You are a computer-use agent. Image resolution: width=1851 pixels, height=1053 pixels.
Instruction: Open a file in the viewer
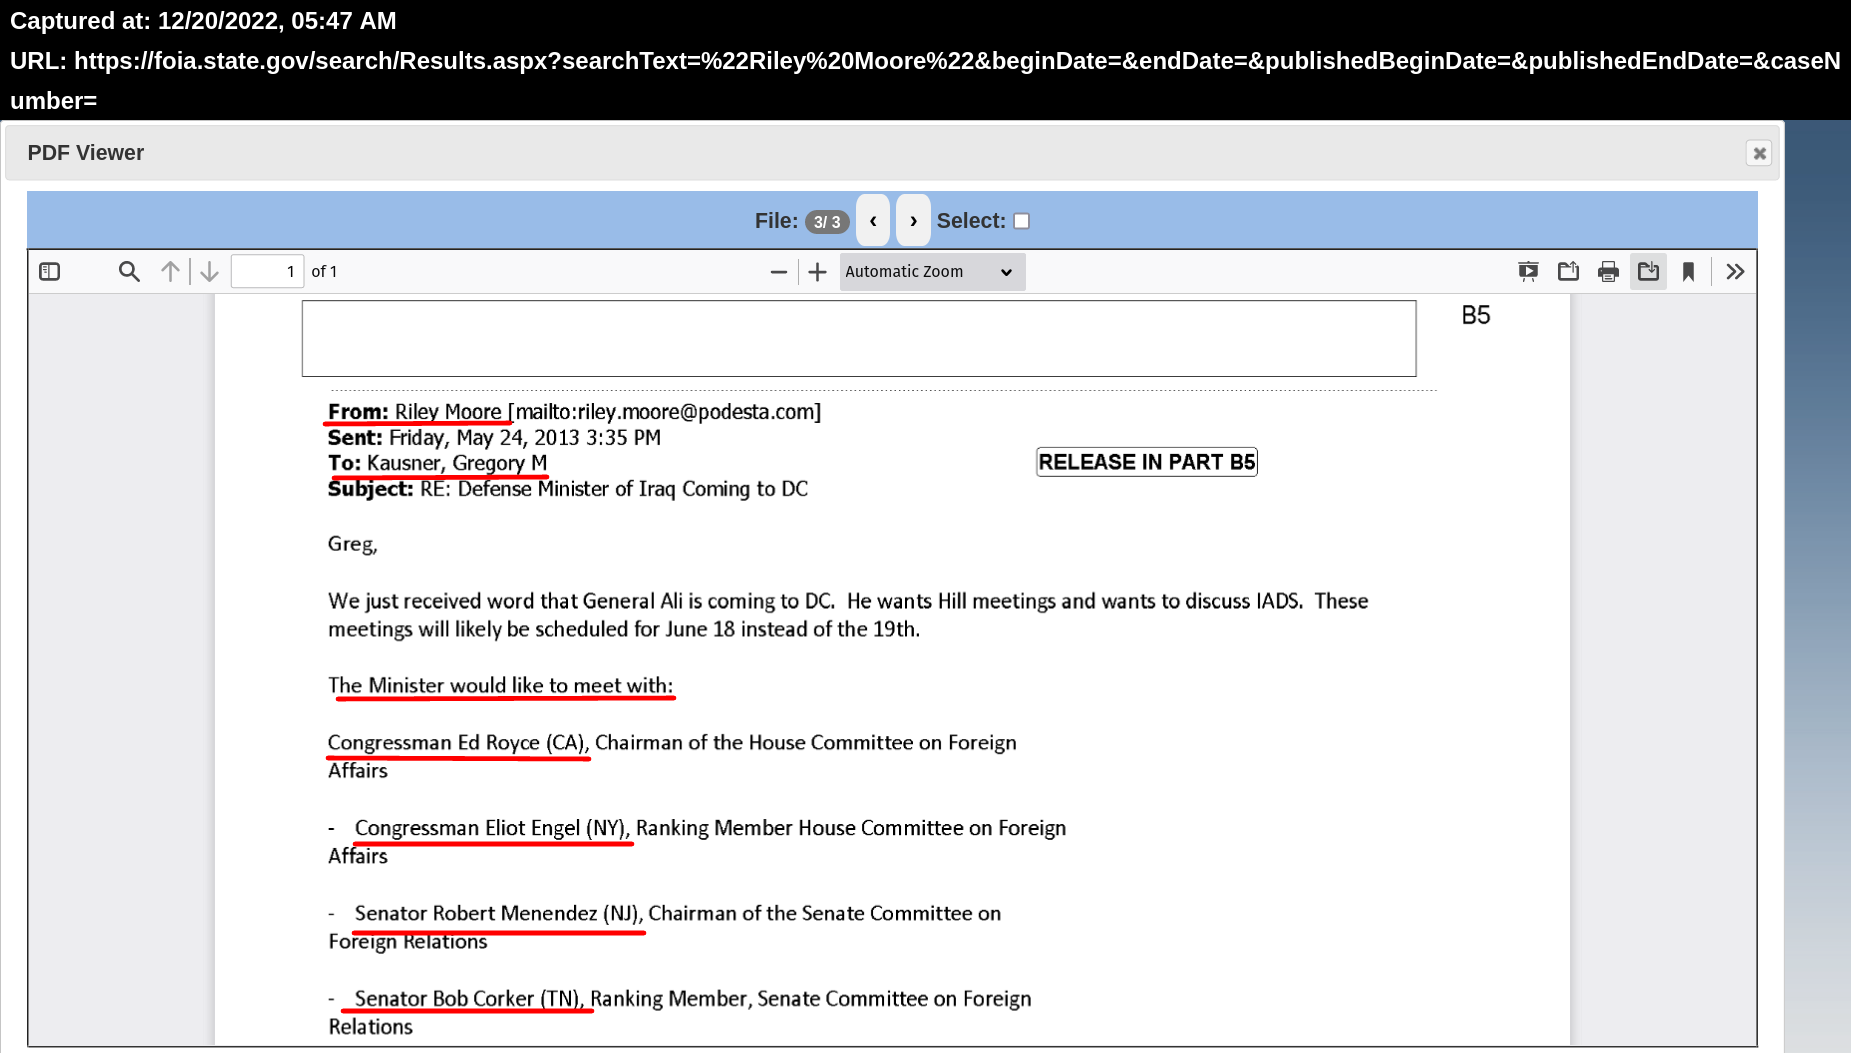click(x=1568, y=271)
